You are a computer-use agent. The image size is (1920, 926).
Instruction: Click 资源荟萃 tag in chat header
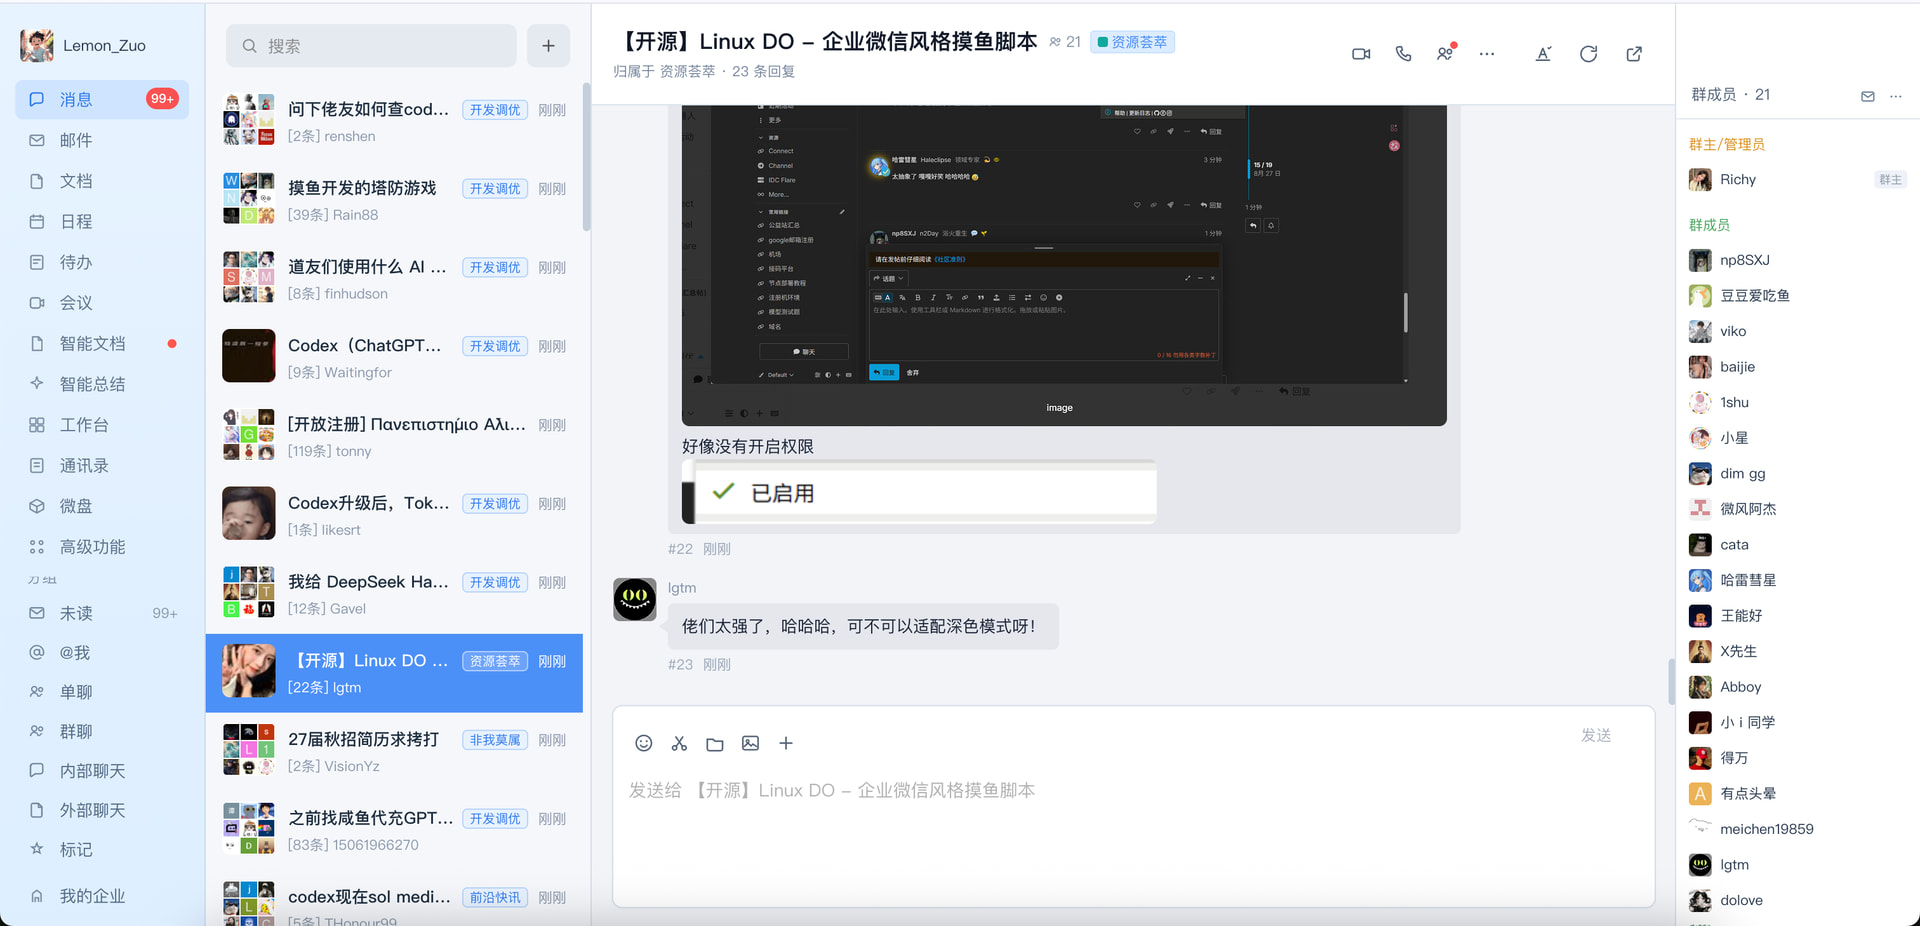coord(1132,42)
